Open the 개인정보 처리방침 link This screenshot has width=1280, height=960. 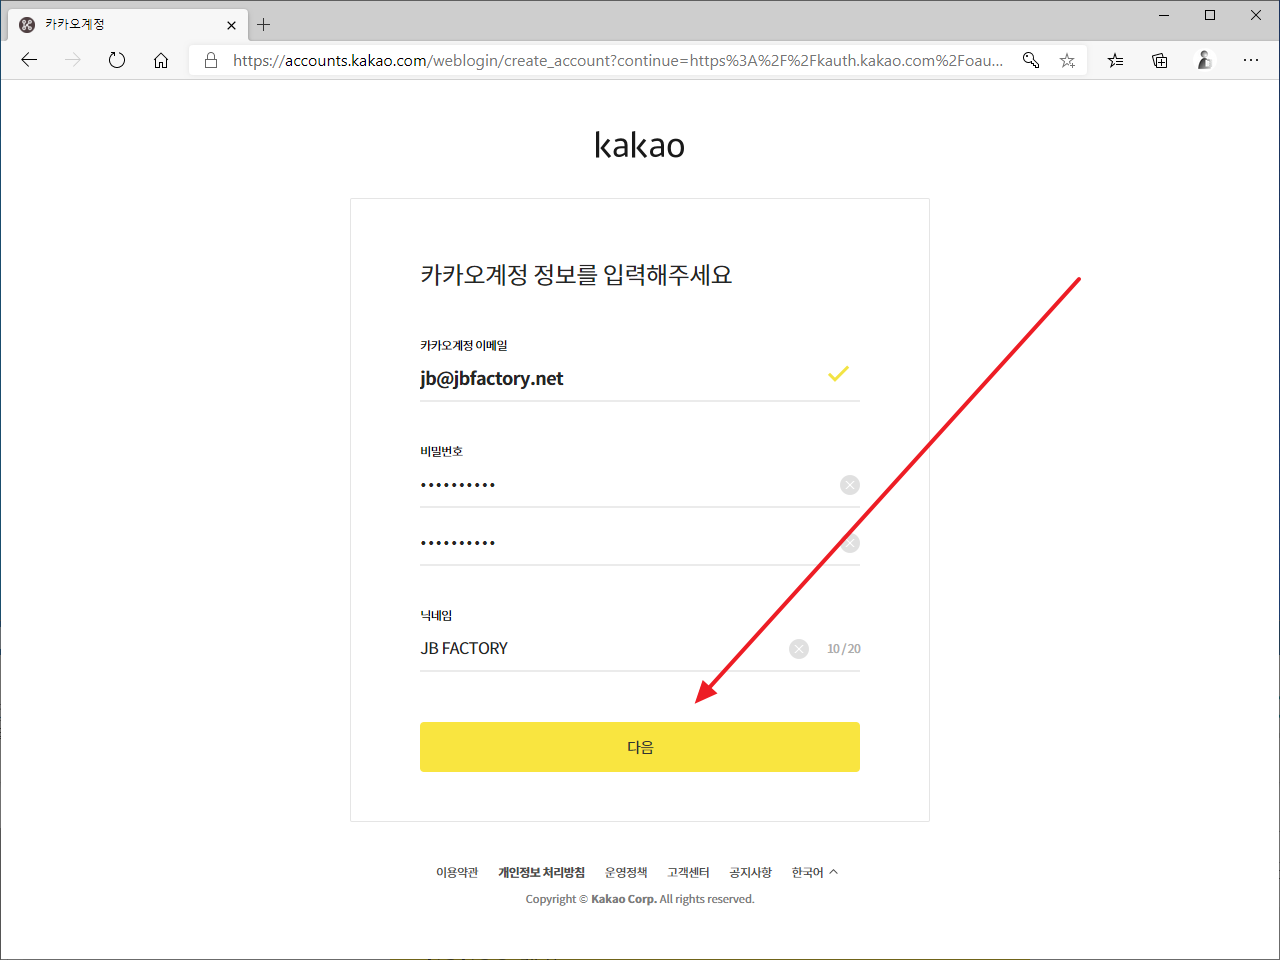coord(541,872)
